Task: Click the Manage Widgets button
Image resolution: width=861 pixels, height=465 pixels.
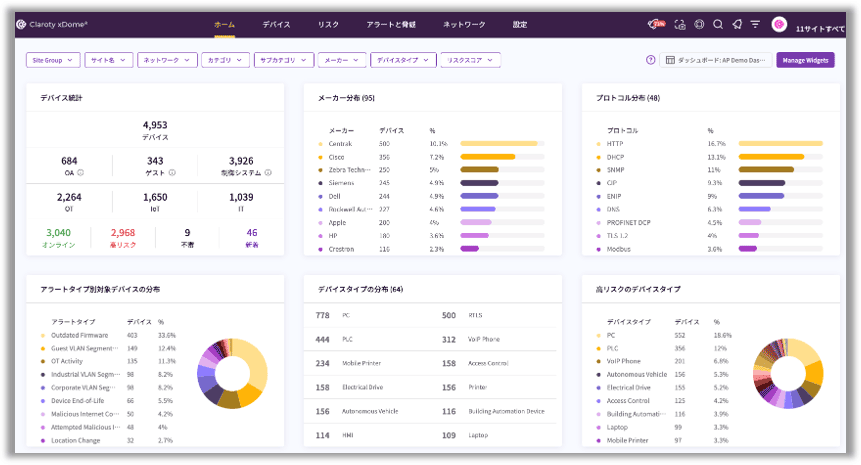Action: click(x=804, y=60)
